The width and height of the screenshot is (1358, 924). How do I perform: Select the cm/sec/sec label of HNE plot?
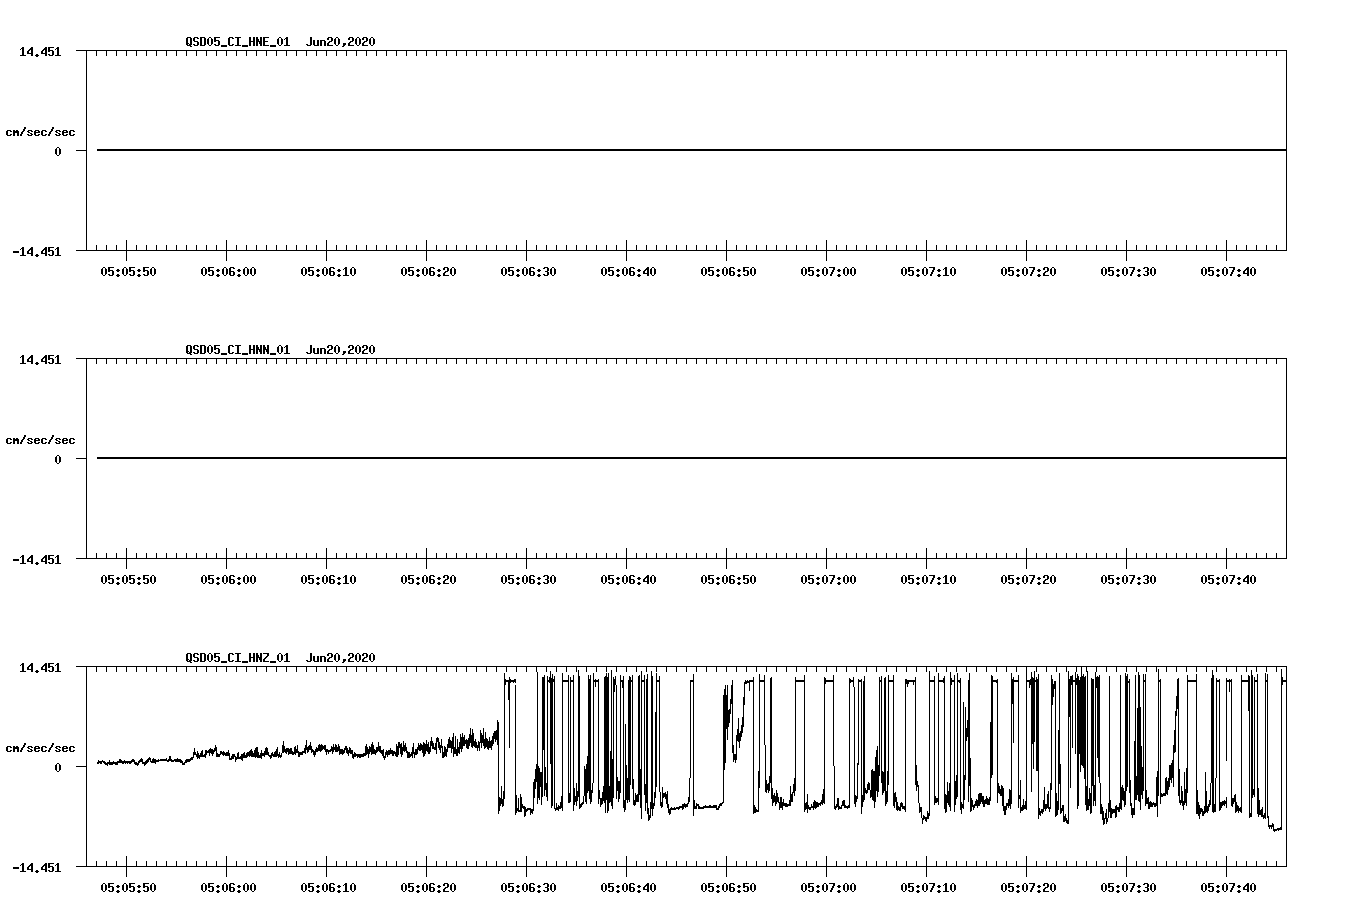[40, 132]
